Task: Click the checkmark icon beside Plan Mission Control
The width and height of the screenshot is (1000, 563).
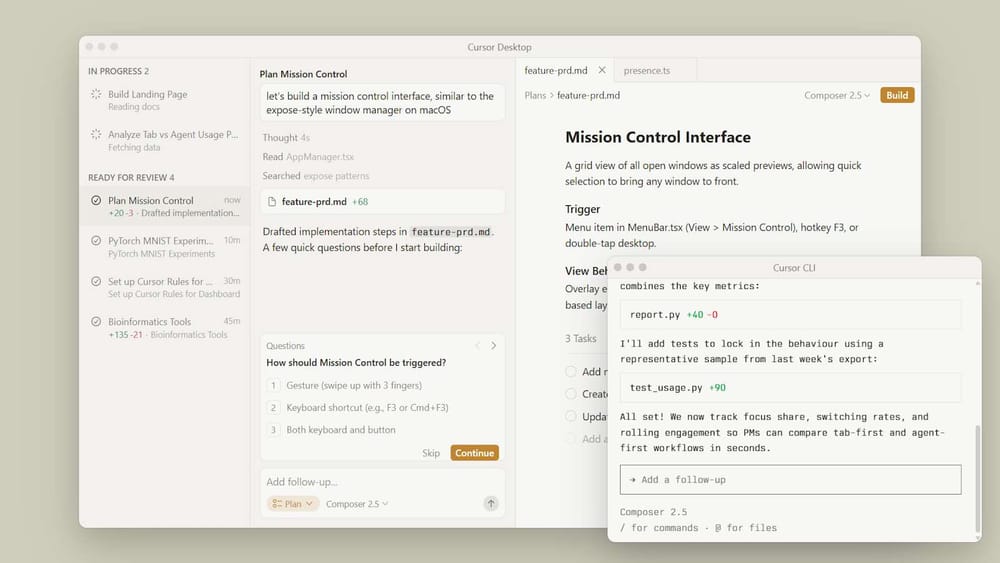Action: 96,200
